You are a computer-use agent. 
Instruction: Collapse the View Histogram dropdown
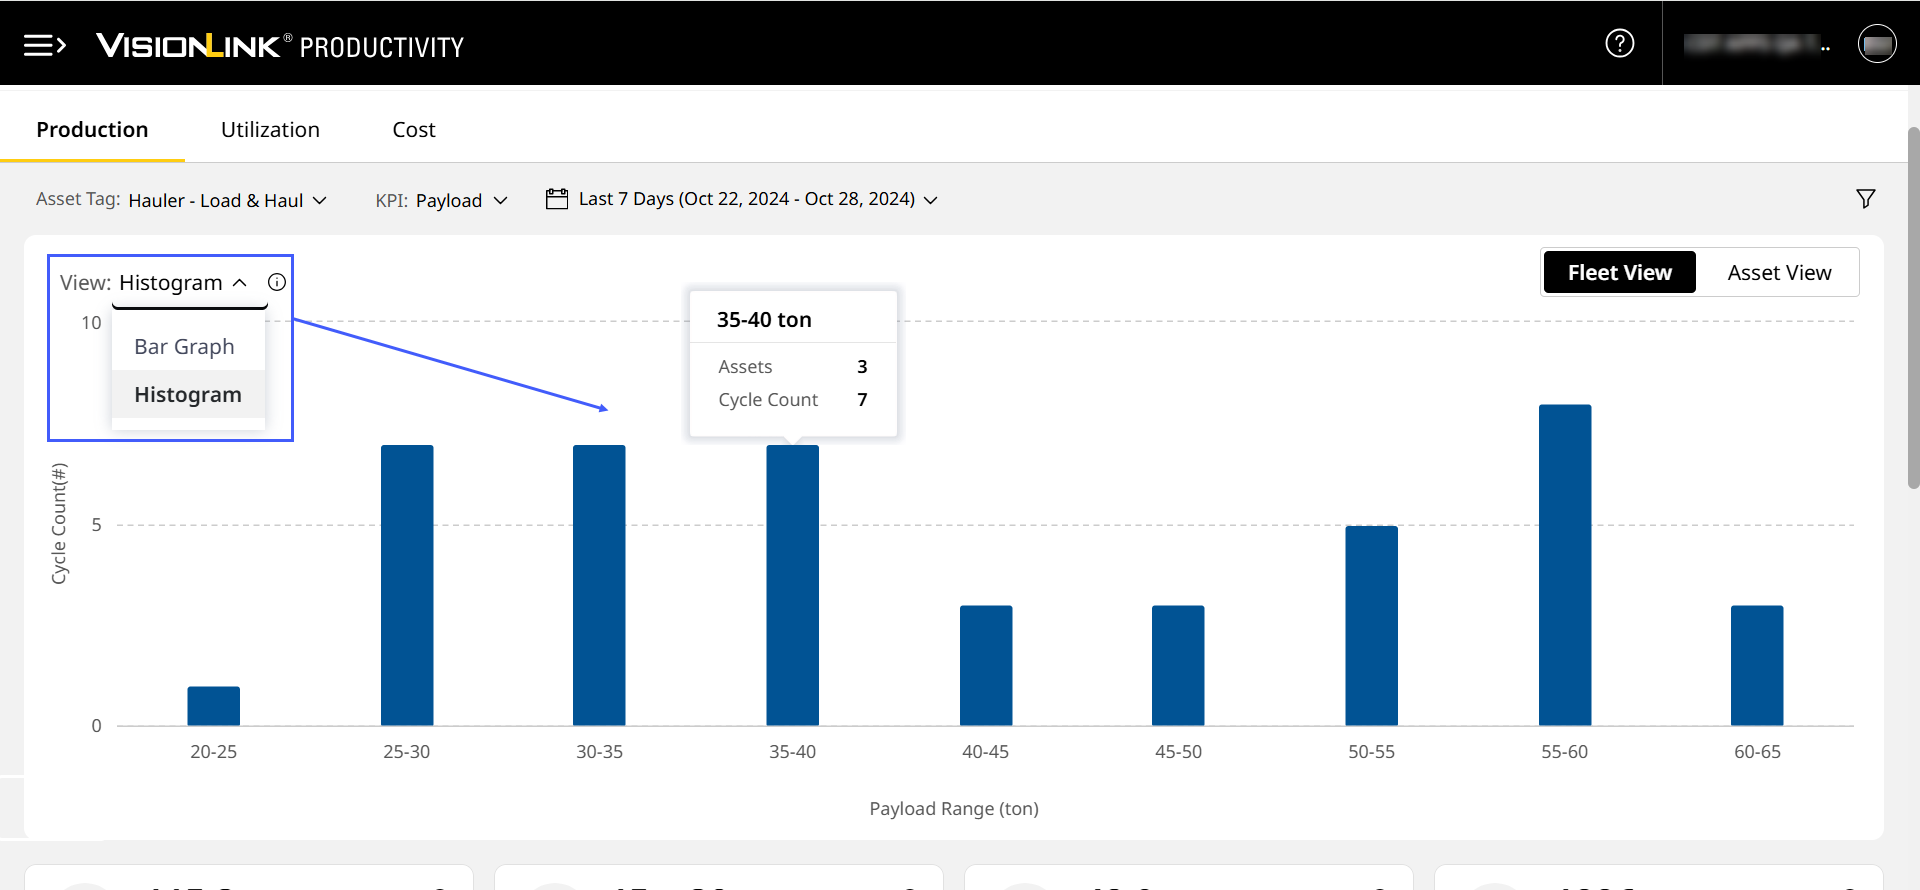pos(183,283)
